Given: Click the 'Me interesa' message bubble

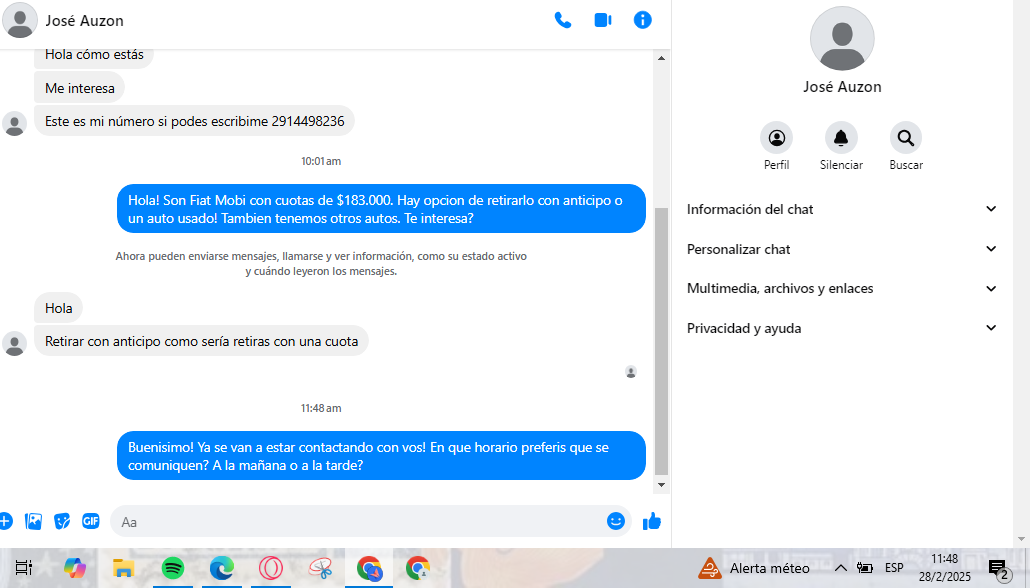Looking at the screenshot, I should pos(79,88).
